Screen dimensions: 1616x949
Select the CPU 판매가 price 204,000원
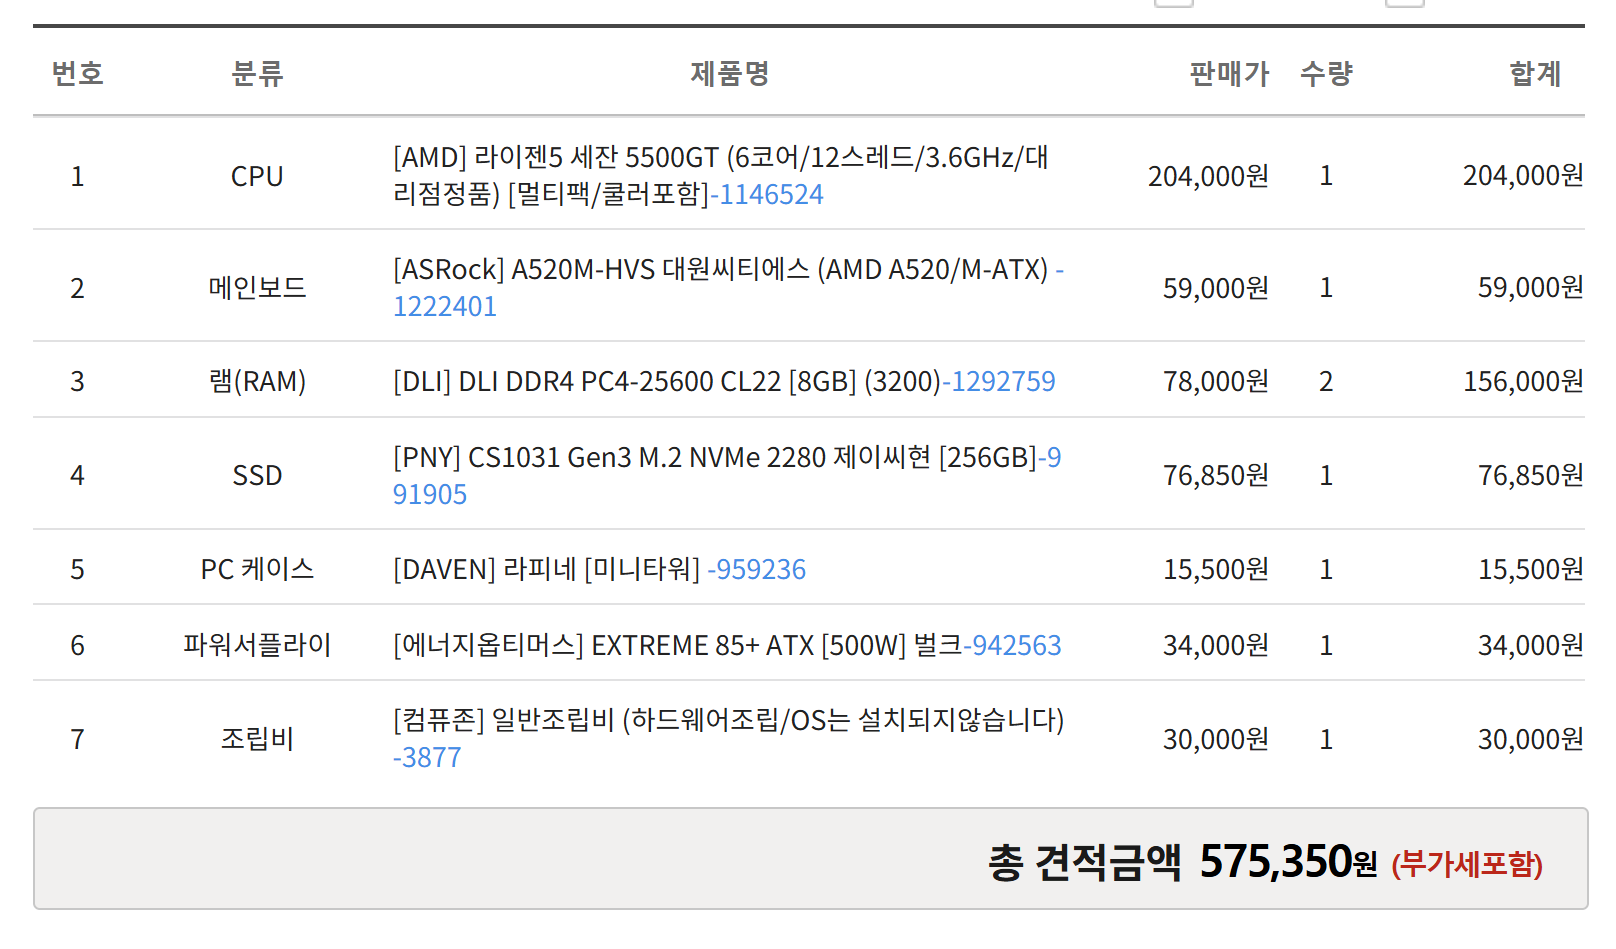[1208, 176]
